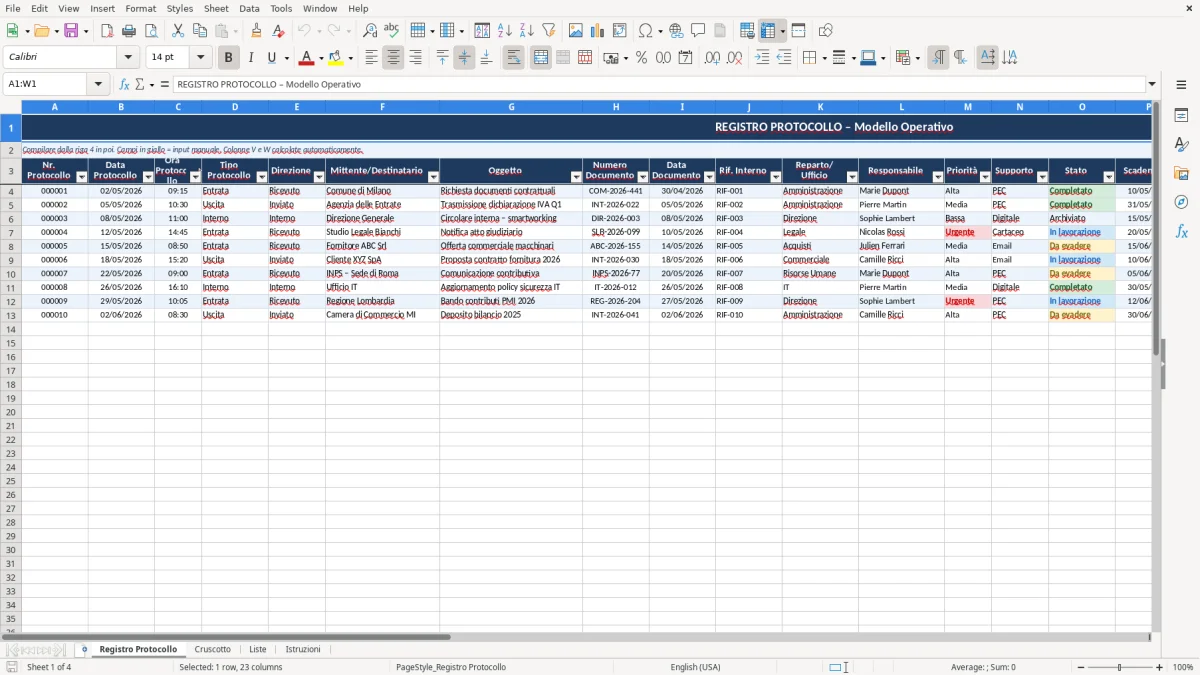
Task: Open the Sidebar Navigator compass icon
Action: coord(1181,202)
